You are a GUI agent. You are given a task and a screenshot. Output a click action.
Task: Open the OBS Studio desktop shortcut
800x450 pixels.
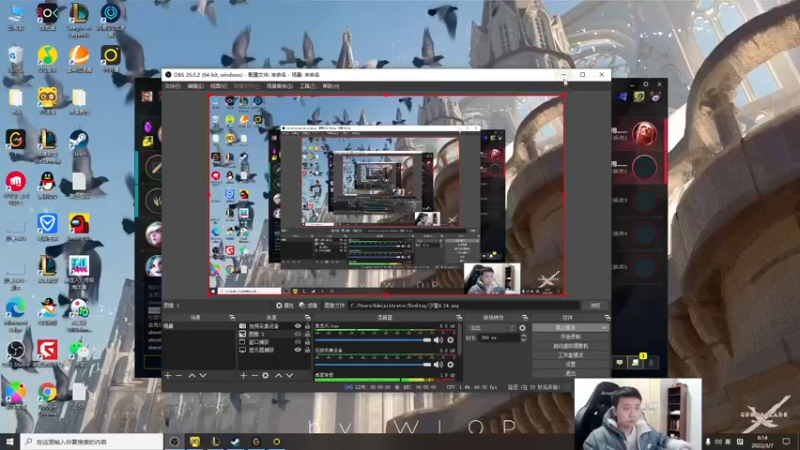16,353
